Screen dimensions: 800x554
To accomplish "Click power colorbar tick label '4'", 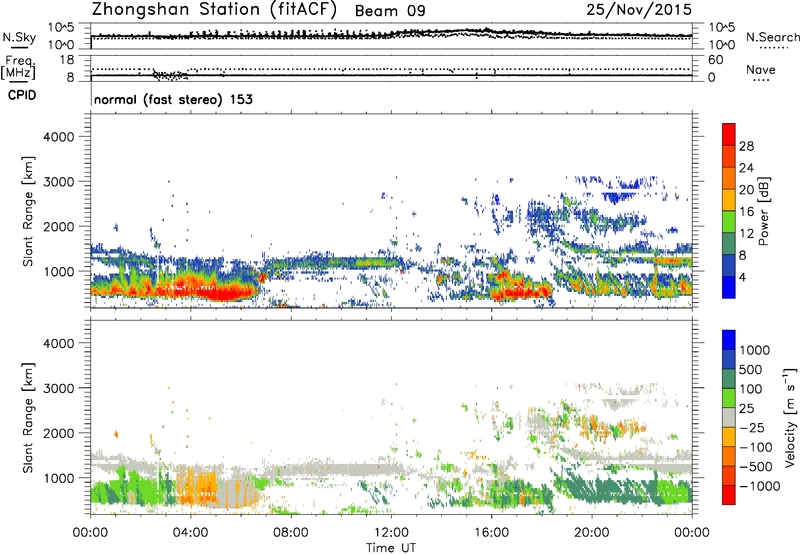I will 743,277.
